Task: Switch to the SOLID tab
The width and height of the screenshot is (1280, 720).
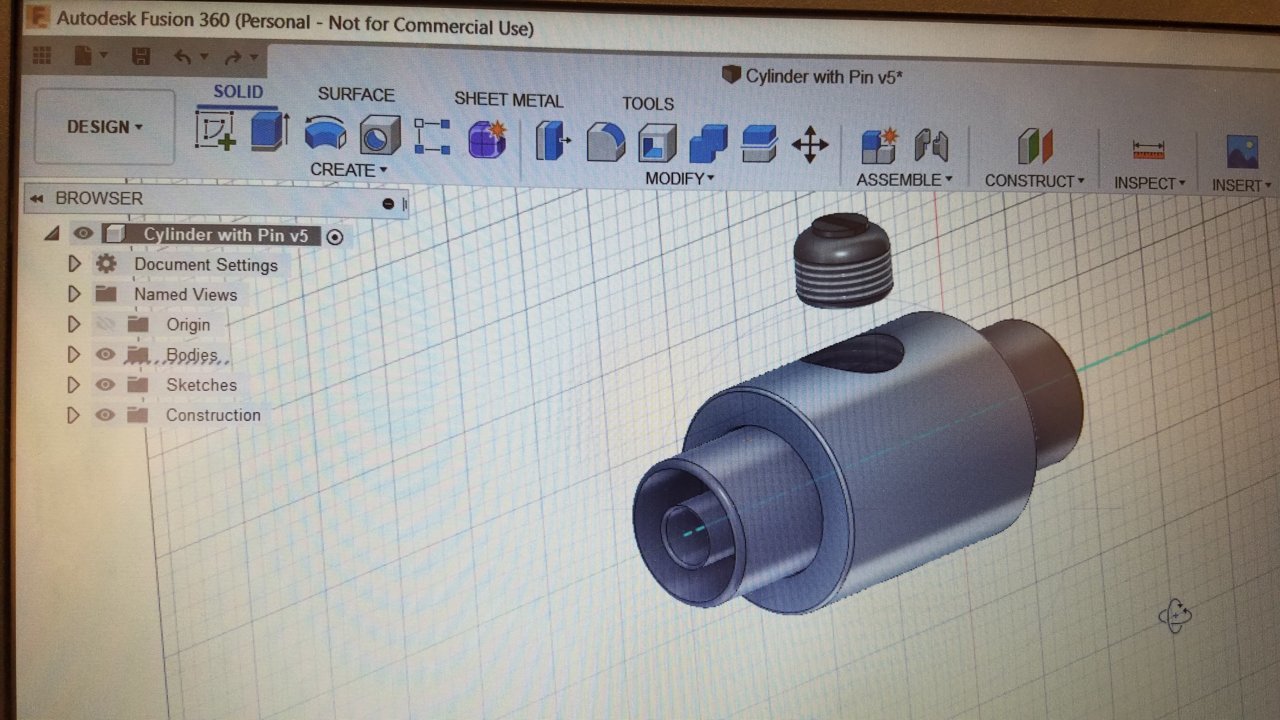Action: tap(238, 92)
